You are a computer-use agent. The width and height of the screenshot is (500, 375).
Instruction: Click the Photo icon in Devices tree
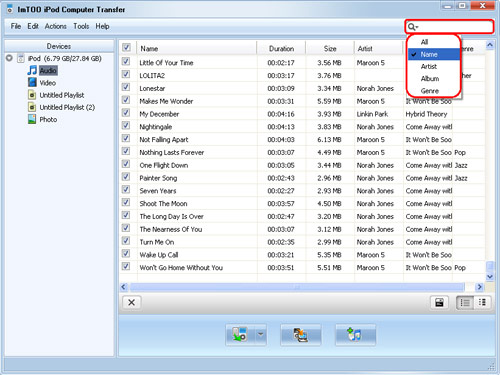(32, 119)
